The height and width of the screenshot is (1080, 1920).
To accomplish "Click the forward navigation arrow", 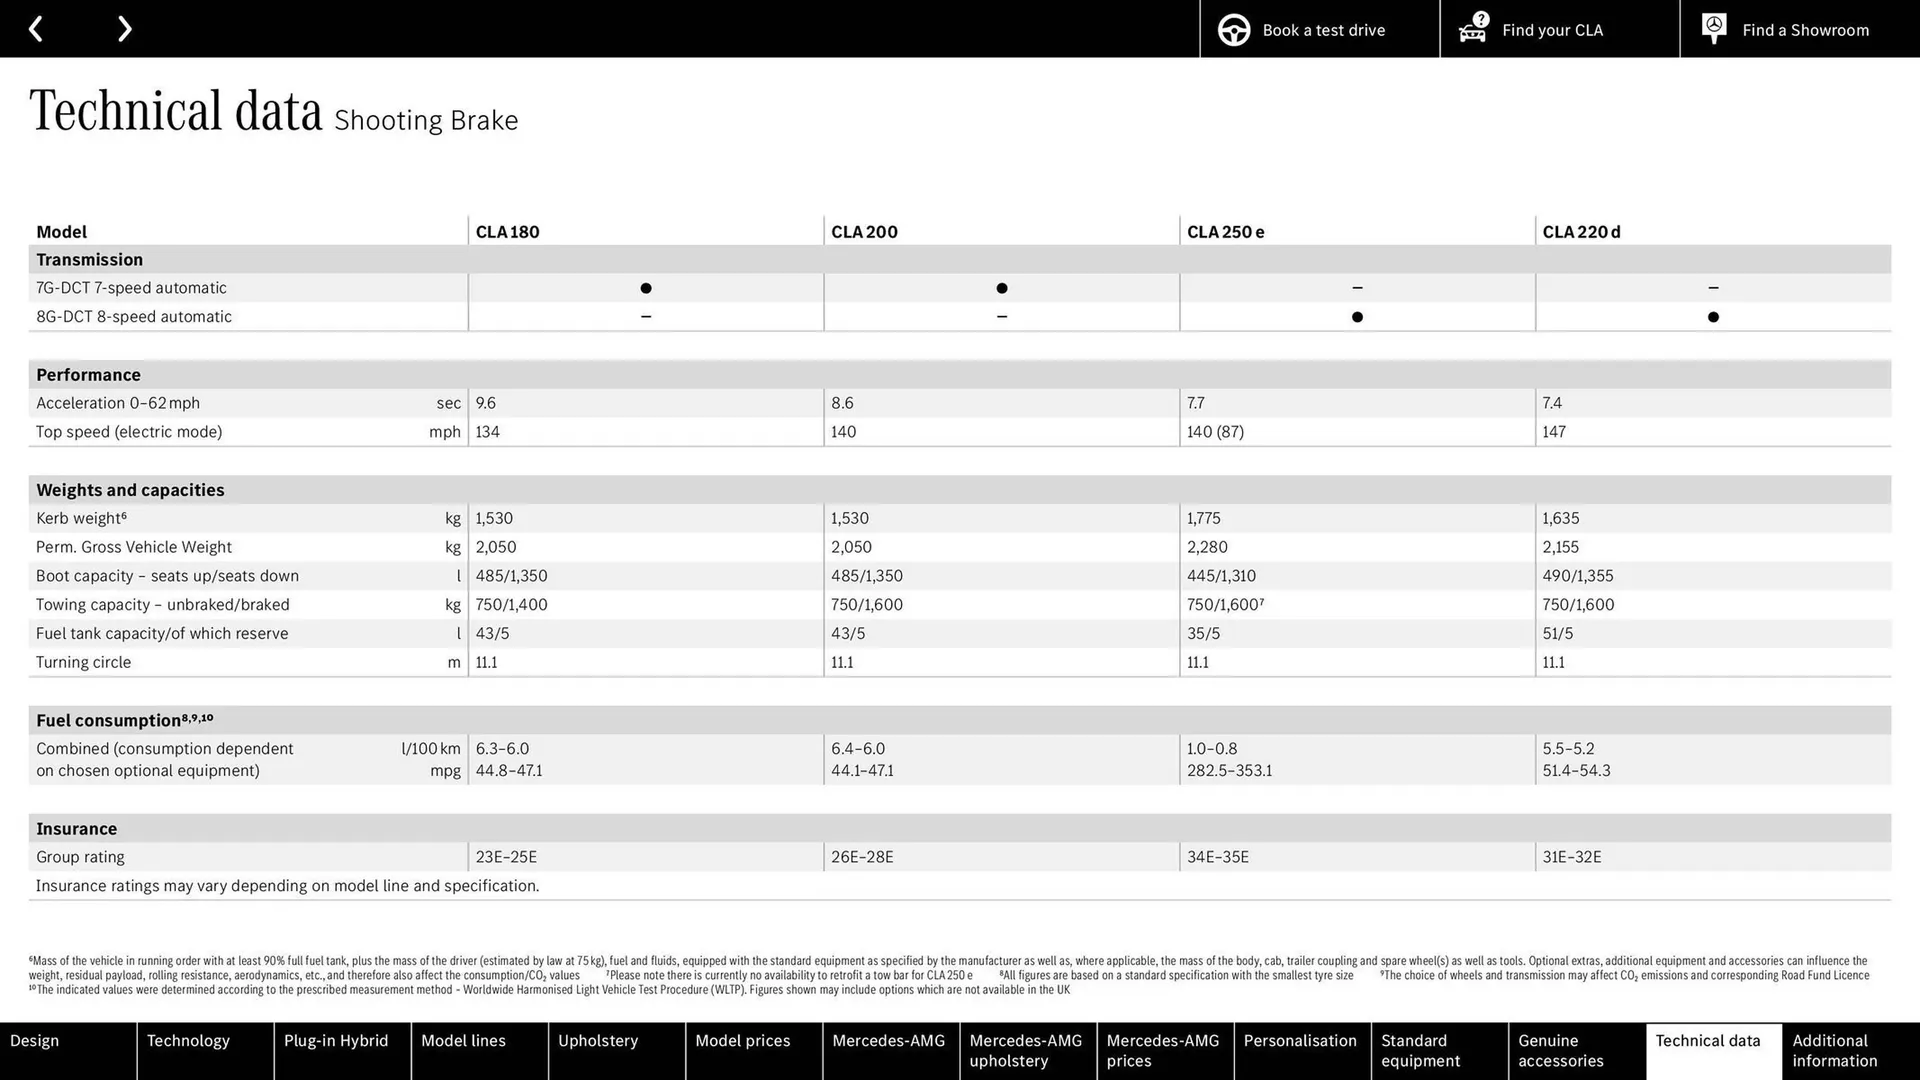I will [124, 28].
